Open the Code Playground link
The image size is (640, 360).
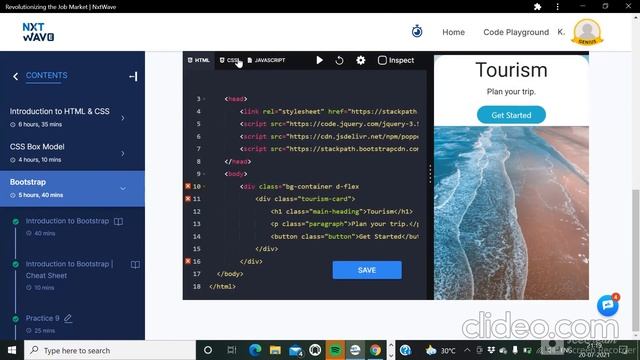pyautogui.click(x=516, y=32)
